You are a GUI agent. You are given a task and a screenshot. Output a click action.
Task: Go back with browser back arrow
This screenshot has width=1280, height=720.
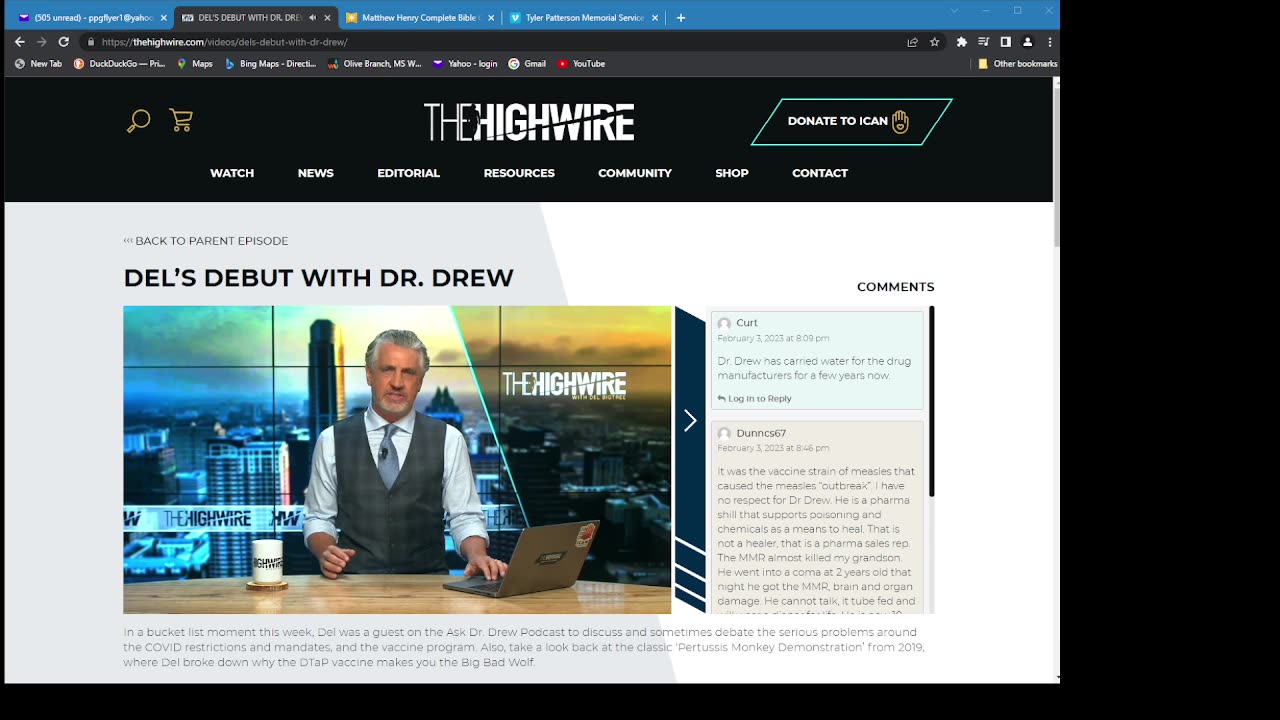(x=19, y=42)
